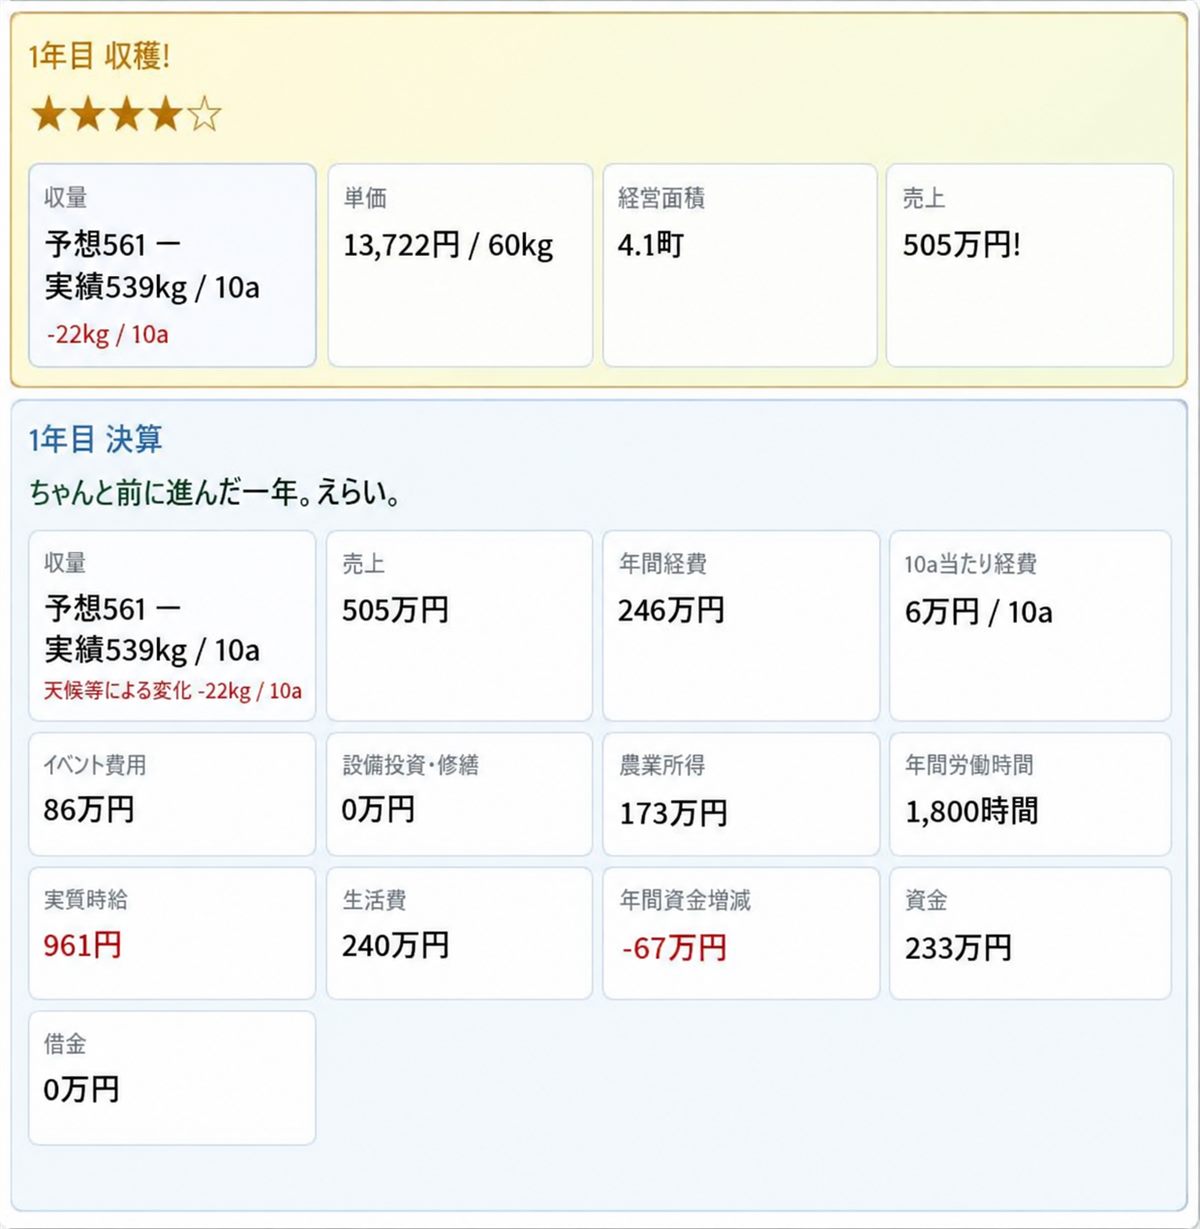
Task: Click the 借金 0万円 card
Action: [x=172, y=1078]
